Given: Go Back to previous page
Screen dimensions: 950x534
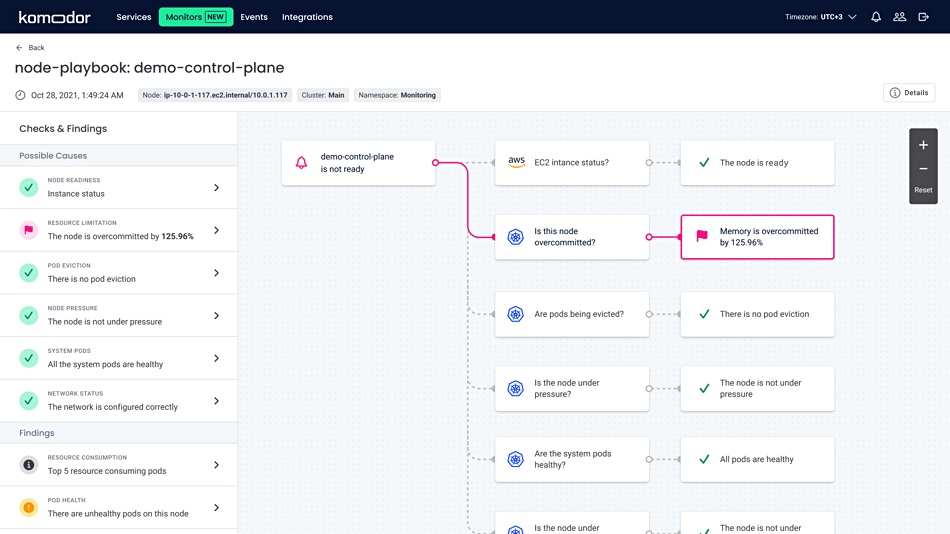Looking at the screenshot, I should pyautogui.click(x=30, y=47).
